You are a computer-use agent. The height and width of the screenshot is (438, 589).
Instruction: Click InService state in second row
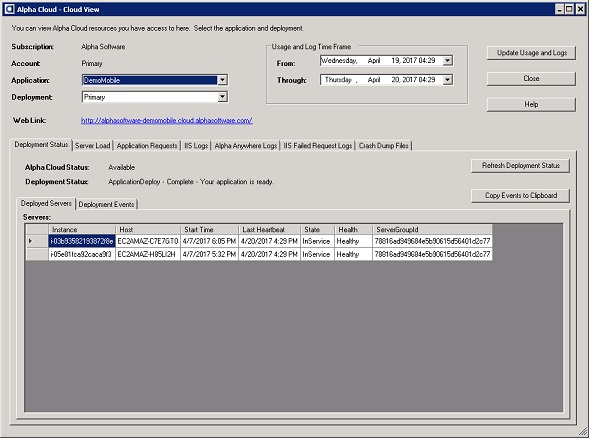click(x=317, y=254)
